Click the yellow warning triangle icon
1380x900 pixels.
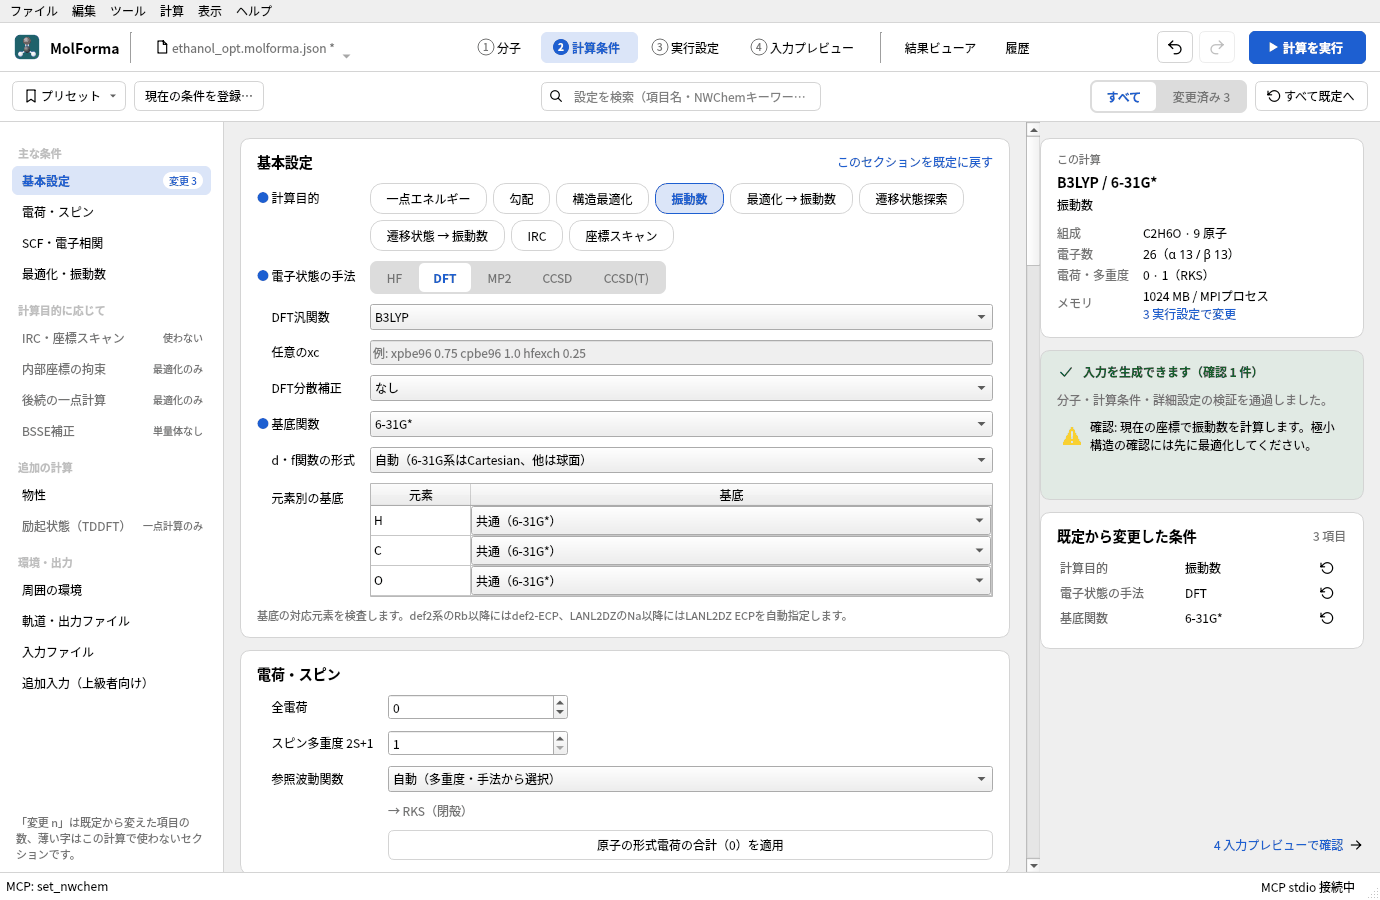[x=1072, y=436]
